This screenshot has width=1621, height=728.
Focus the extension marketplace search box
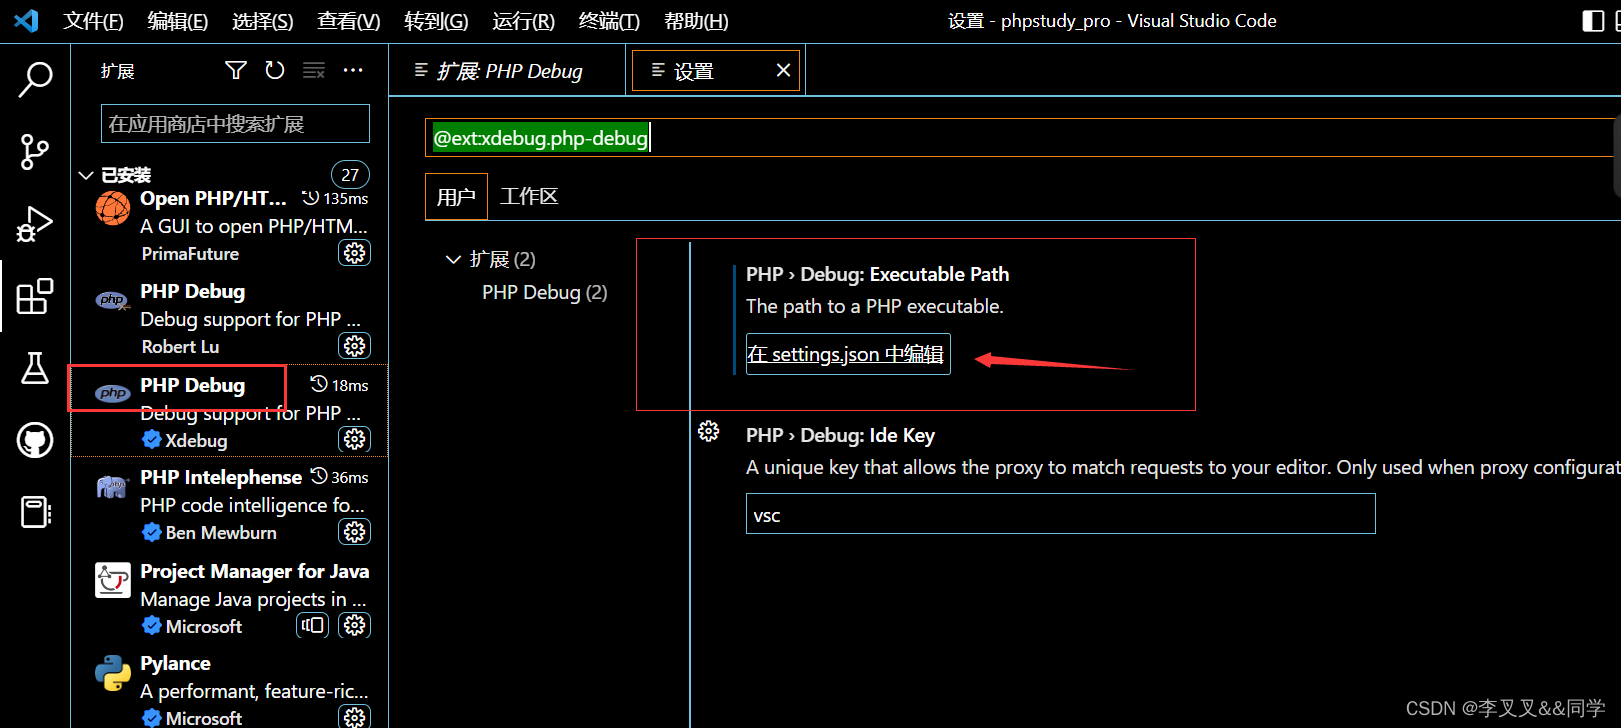(x=235, y=124)
